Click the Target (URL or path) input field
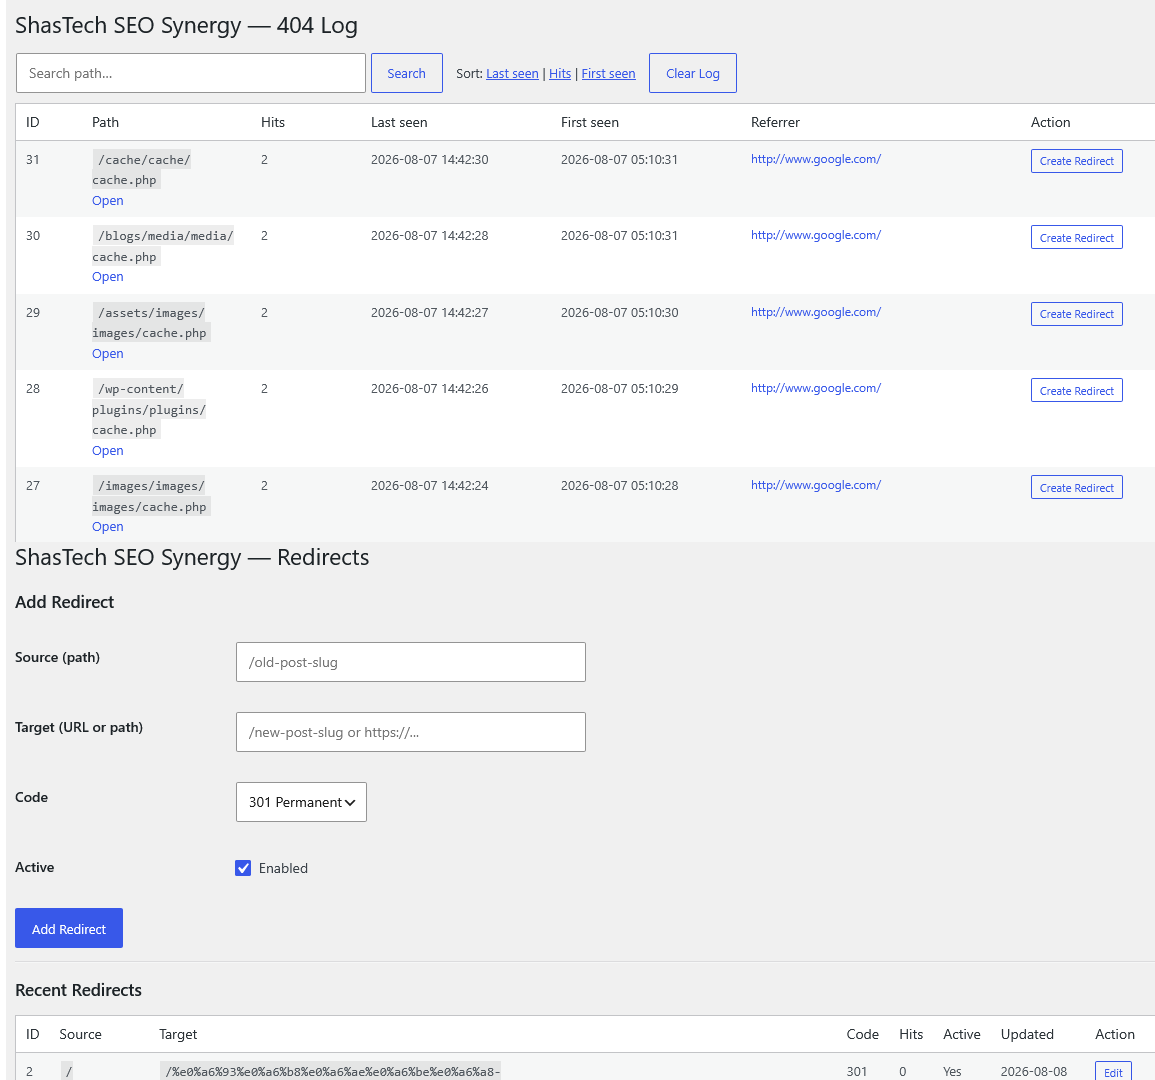 point(410,732)
